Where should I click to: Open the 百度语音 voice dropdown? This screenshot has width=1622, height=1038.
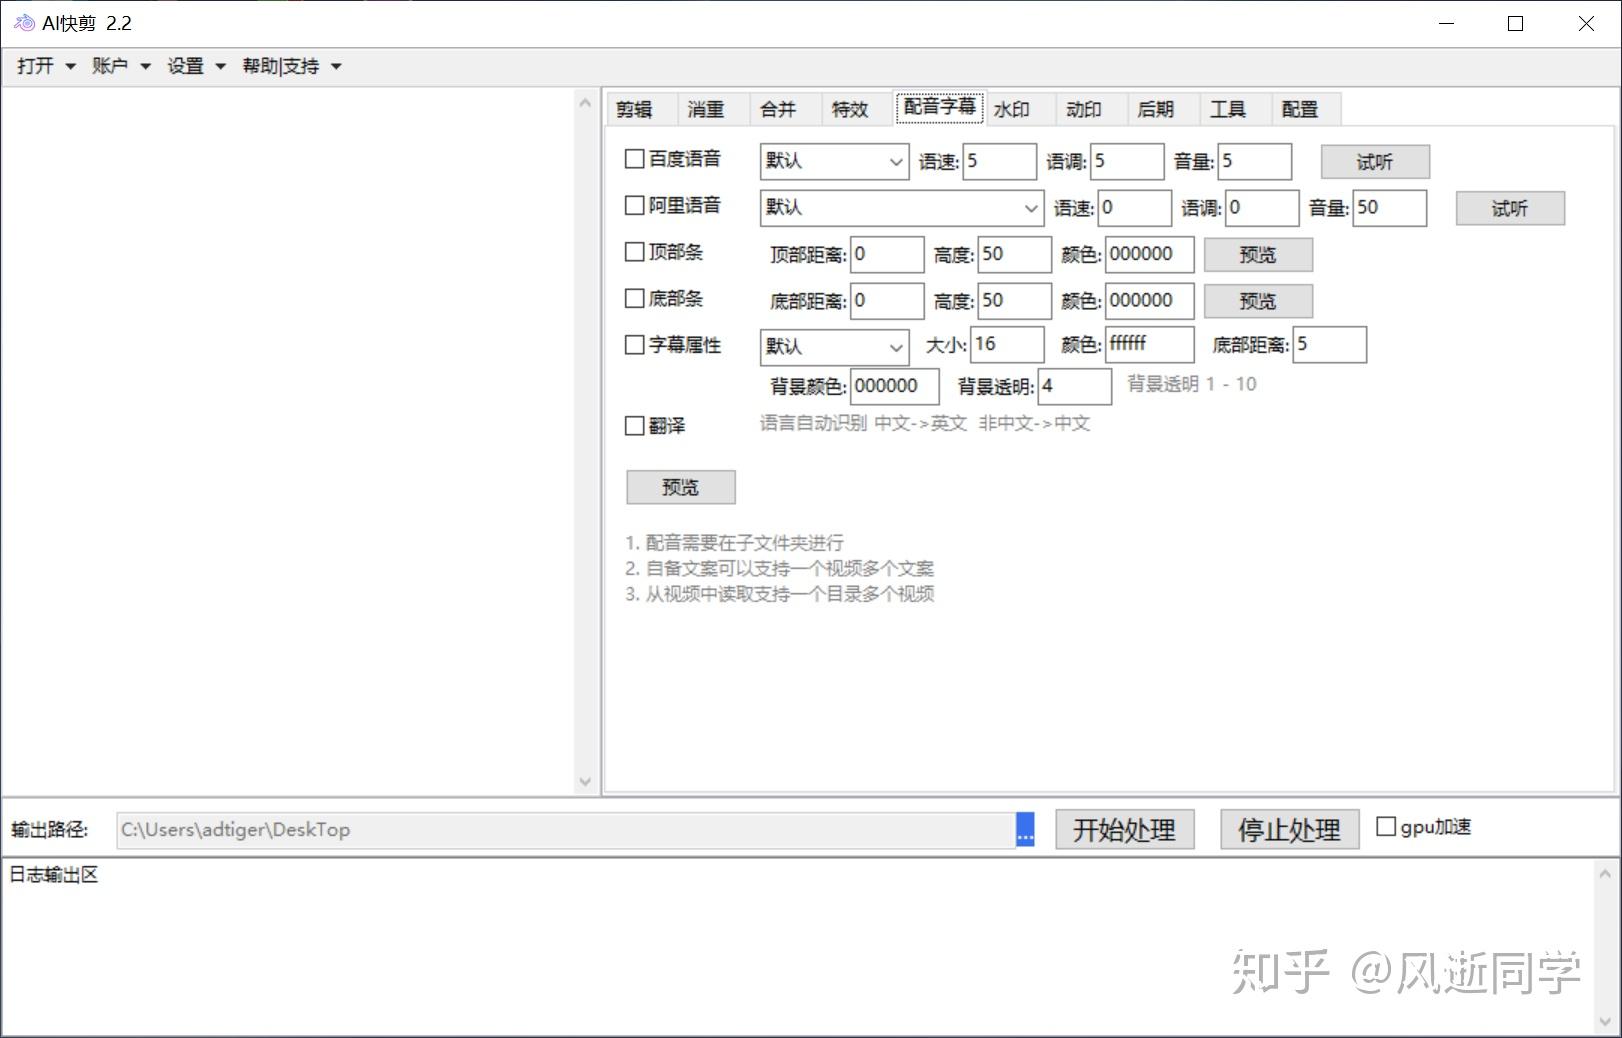click(834, 161)
